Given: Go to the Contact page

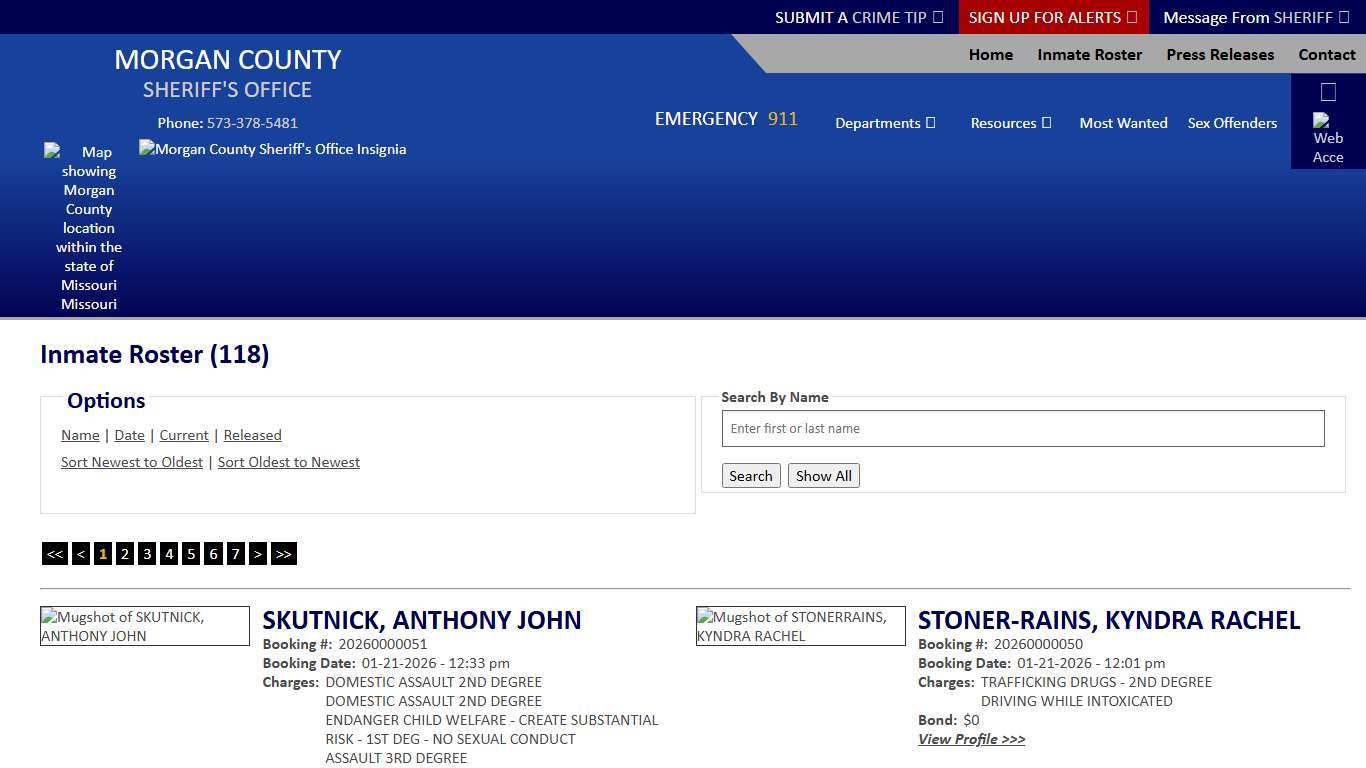Looking at the screenshot, I should click(x=1327, y=55).
